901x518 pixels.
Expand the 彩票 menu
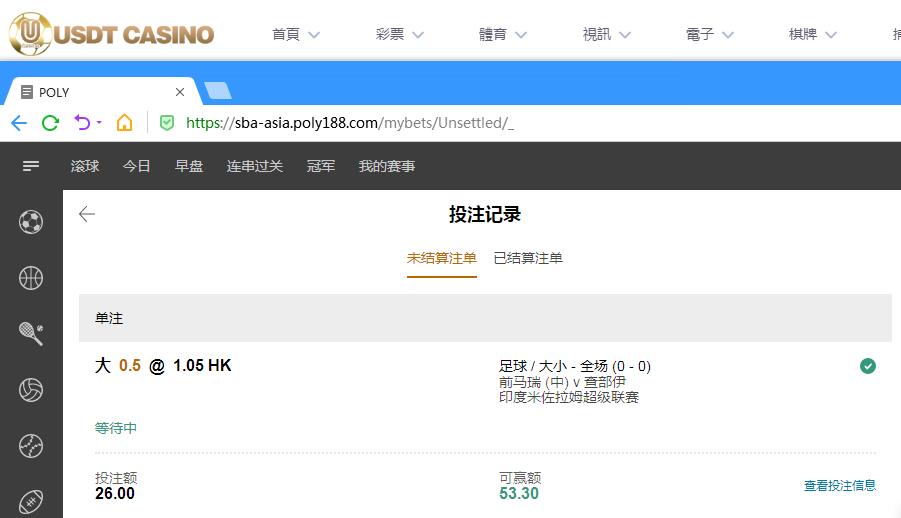[x=399, y=34]
